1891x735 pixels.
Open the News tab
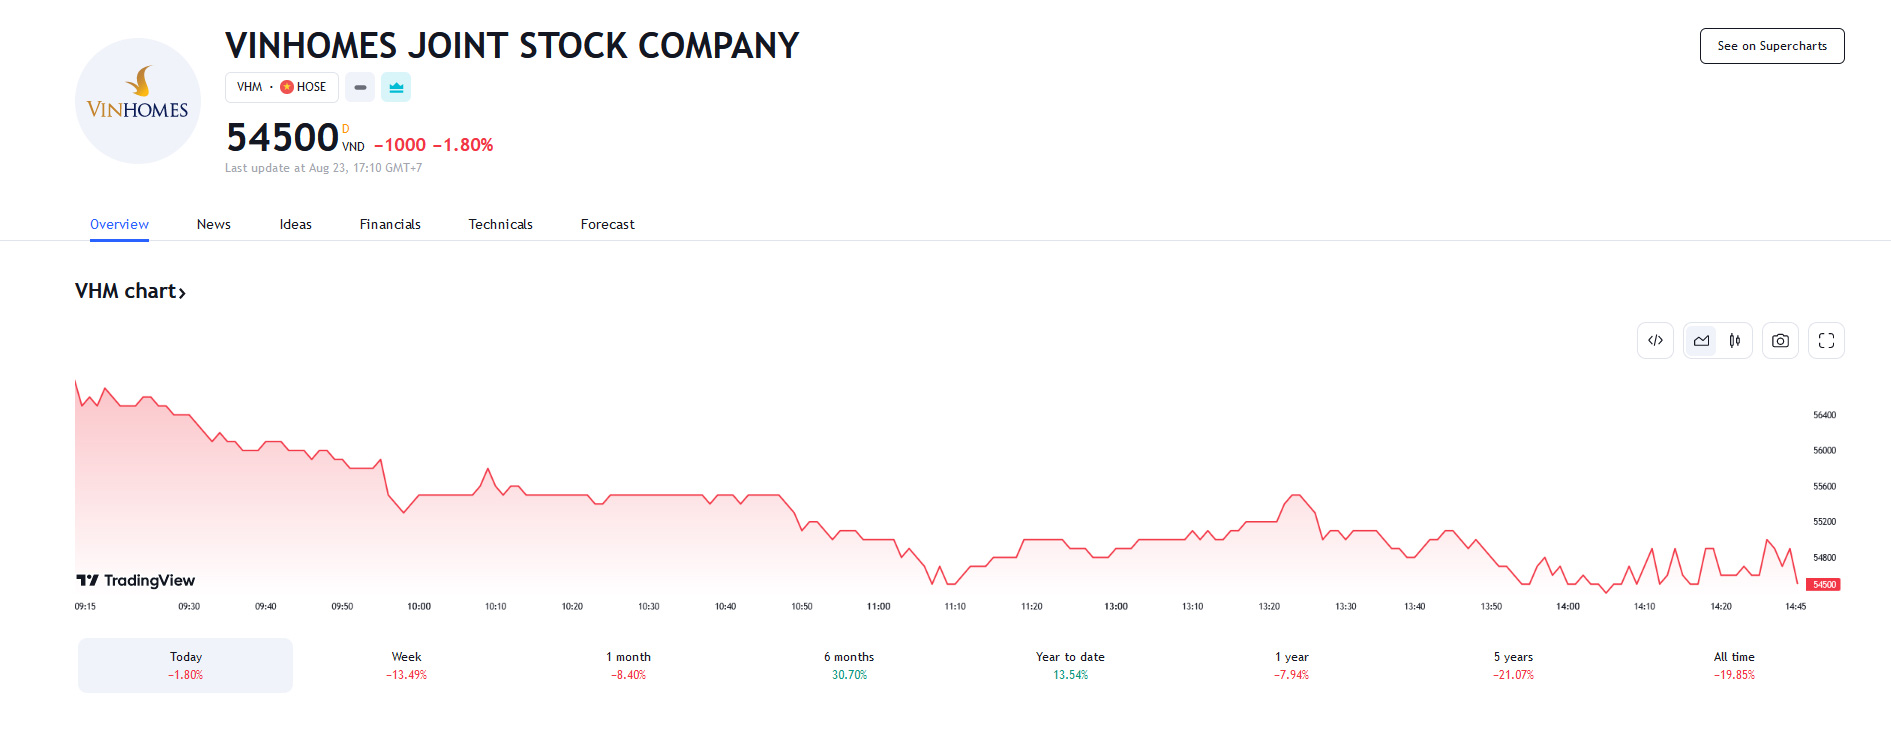(x=214, y=224)
